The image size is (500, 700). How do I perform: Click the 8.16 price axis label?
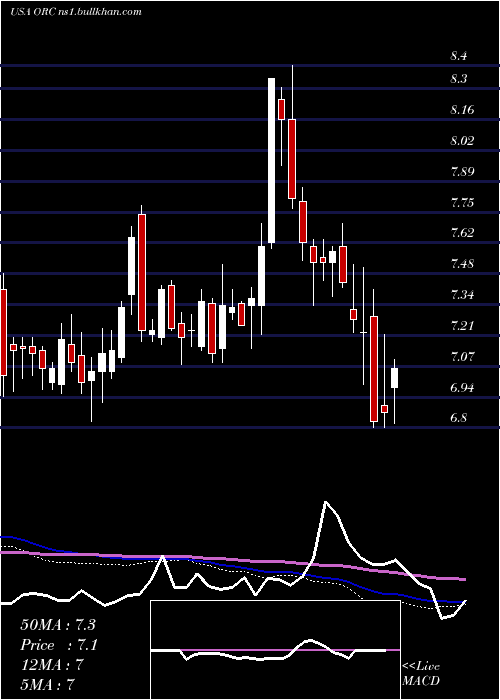(462, 110)
